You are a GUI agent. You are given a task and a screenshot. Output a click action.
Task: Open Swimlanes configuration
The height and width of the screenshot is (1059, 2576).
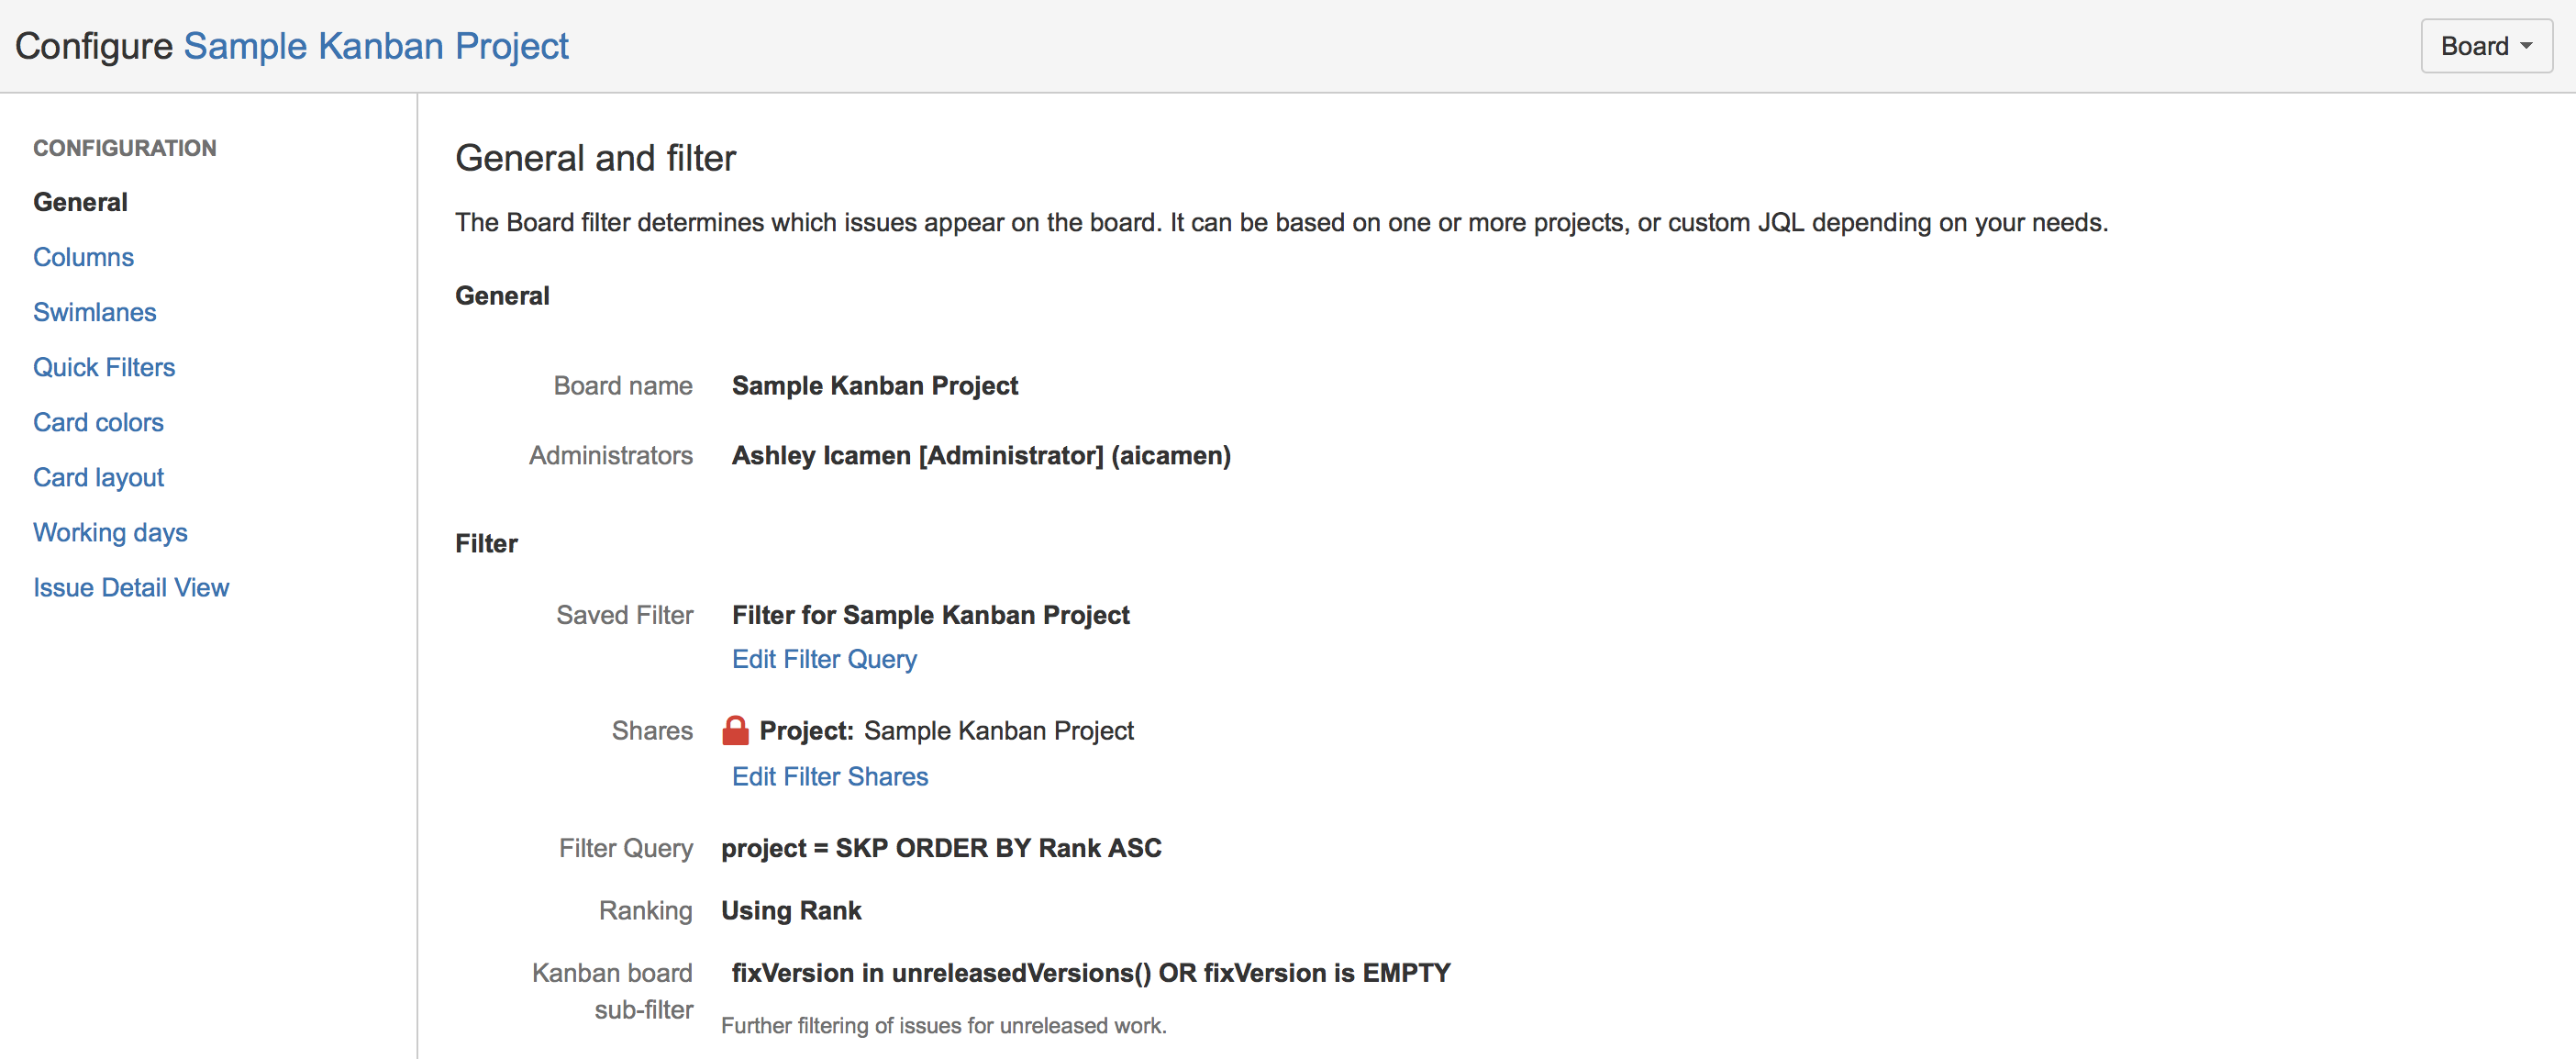click(95, 312)
